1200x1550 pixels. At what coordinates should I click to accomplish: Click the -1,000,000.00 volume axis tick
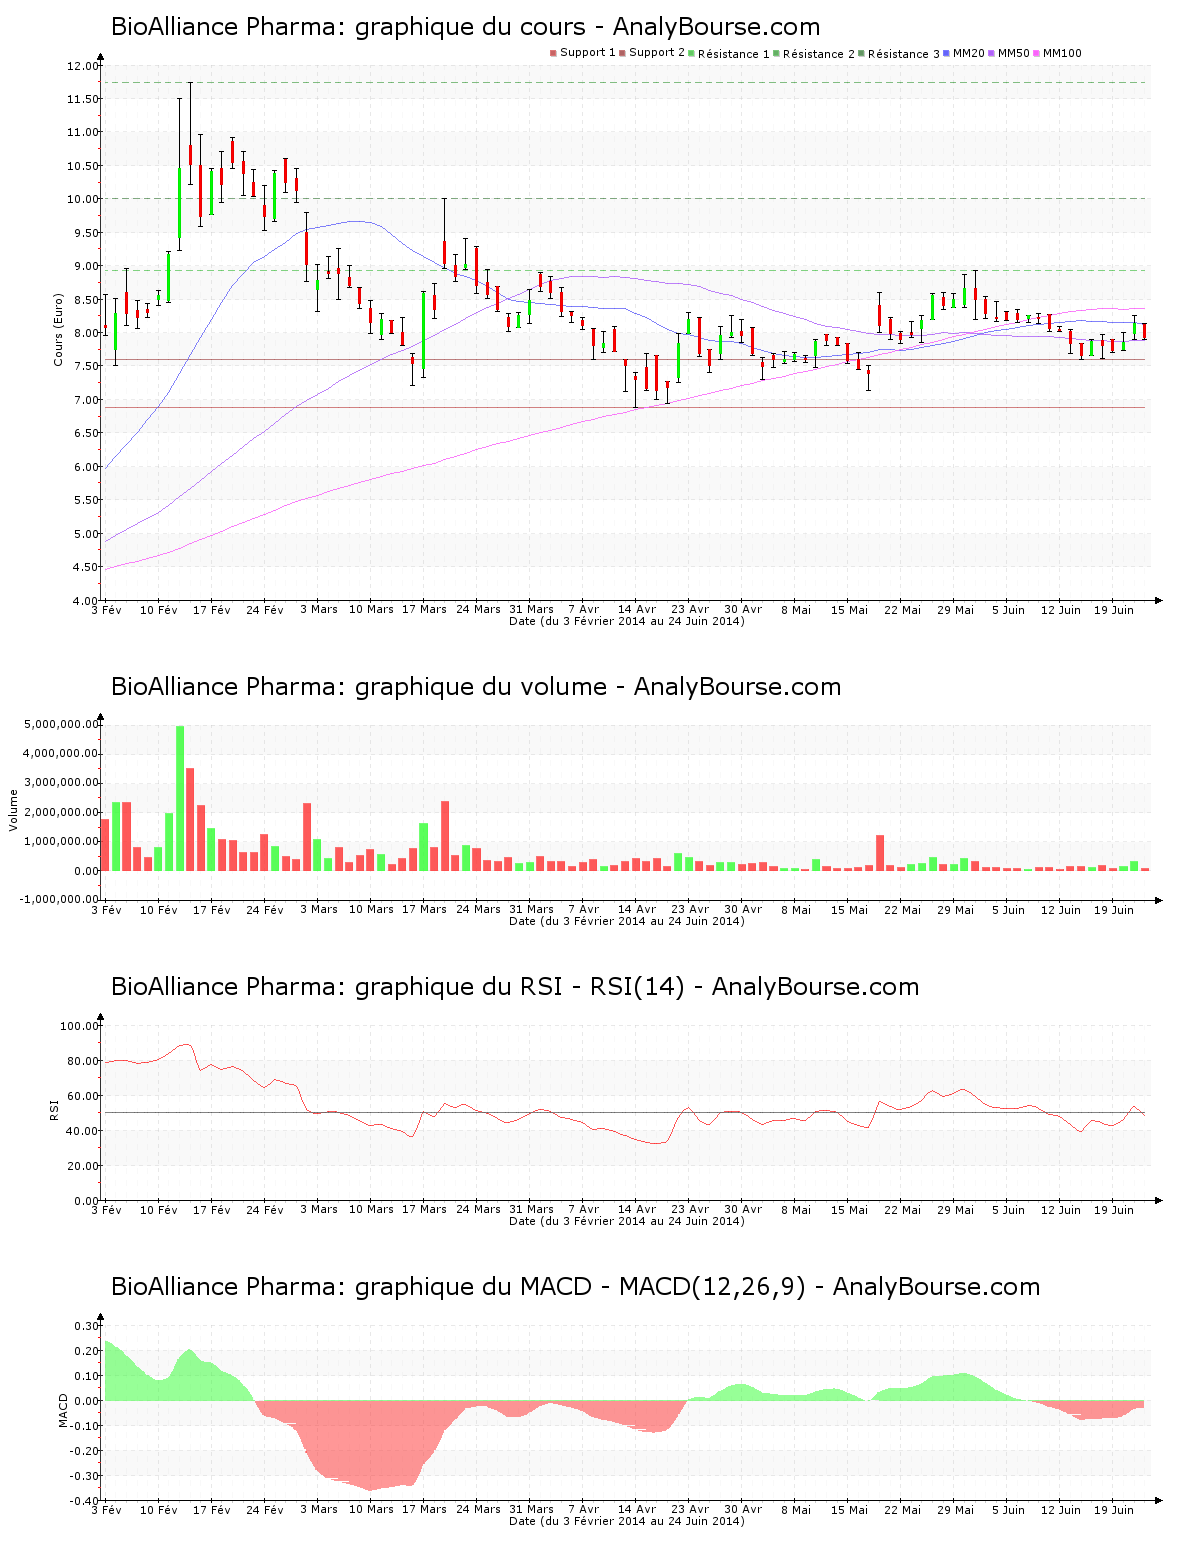59,900
